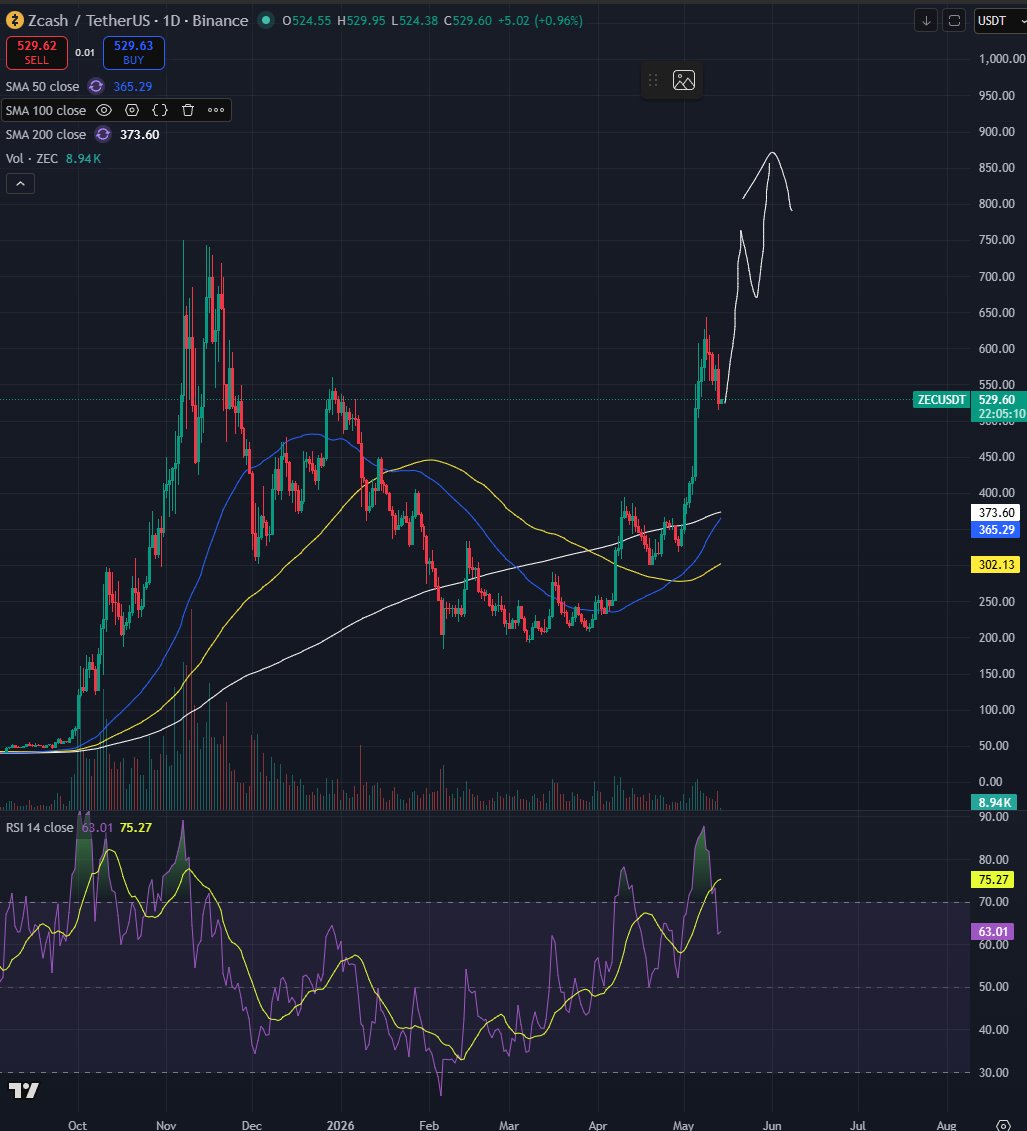Image resolution: width=1027 pixels, height=1131 pixels.
Task: Click the H529.95 high price value
Action: pos(361,20)
